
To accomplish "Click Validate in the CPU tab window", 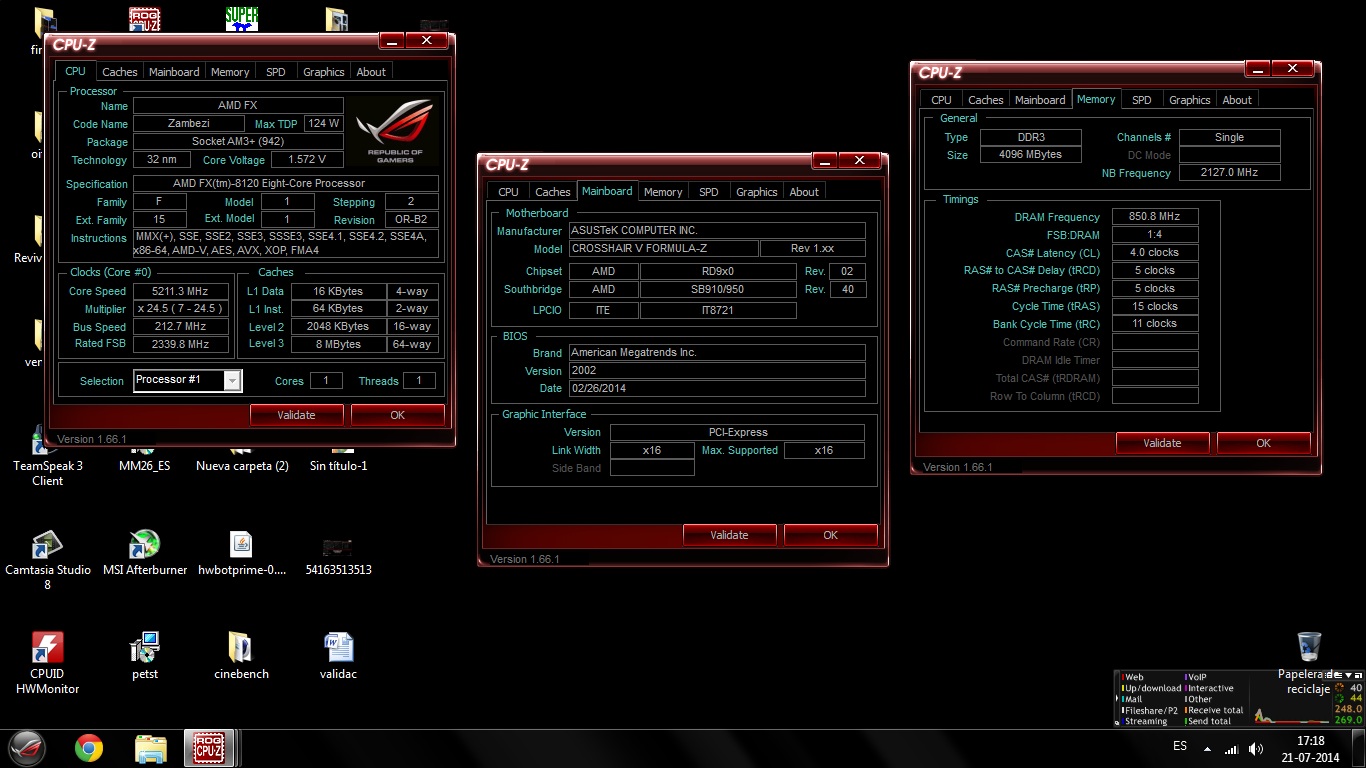I will pos(296,415).
